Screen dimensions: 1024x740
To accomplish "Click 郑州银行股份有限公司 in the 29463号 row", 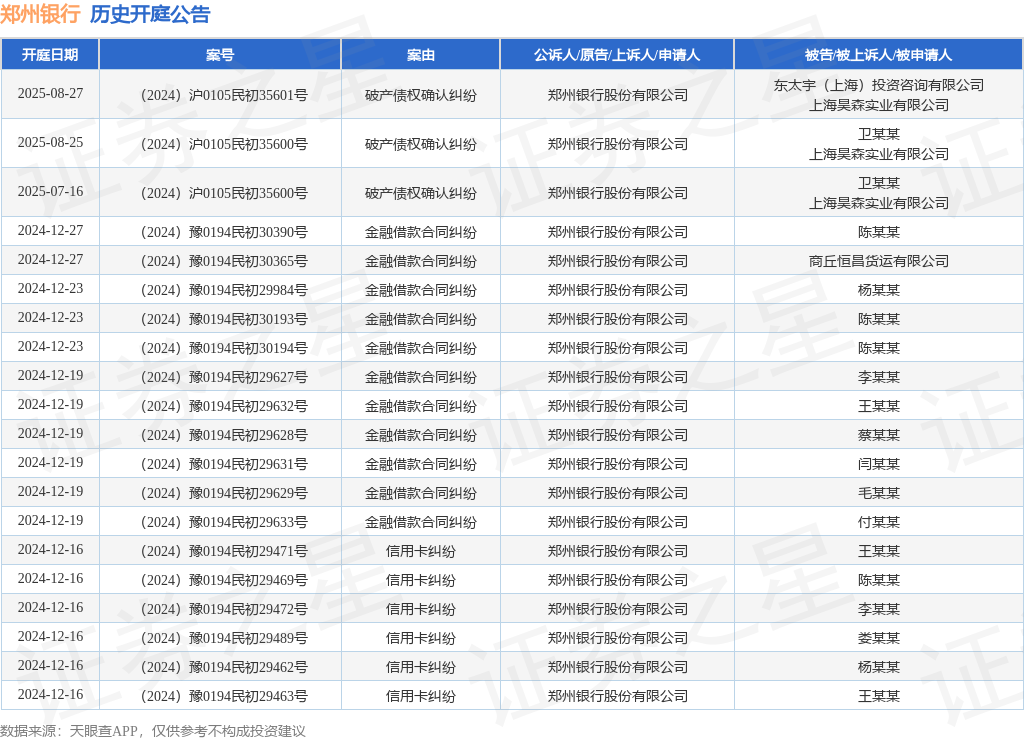I will pos(617,696).
